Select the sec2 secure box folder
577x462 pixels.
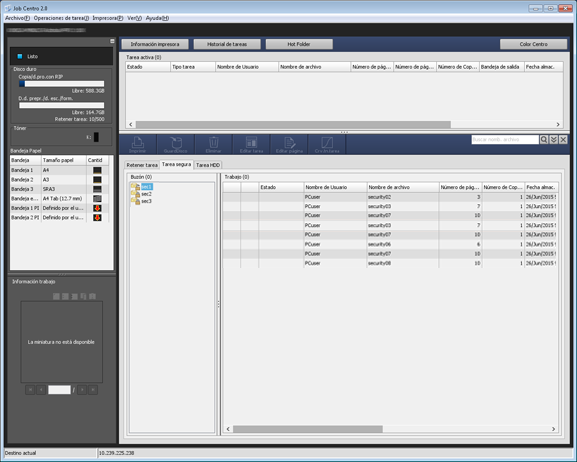click(142, 194)
